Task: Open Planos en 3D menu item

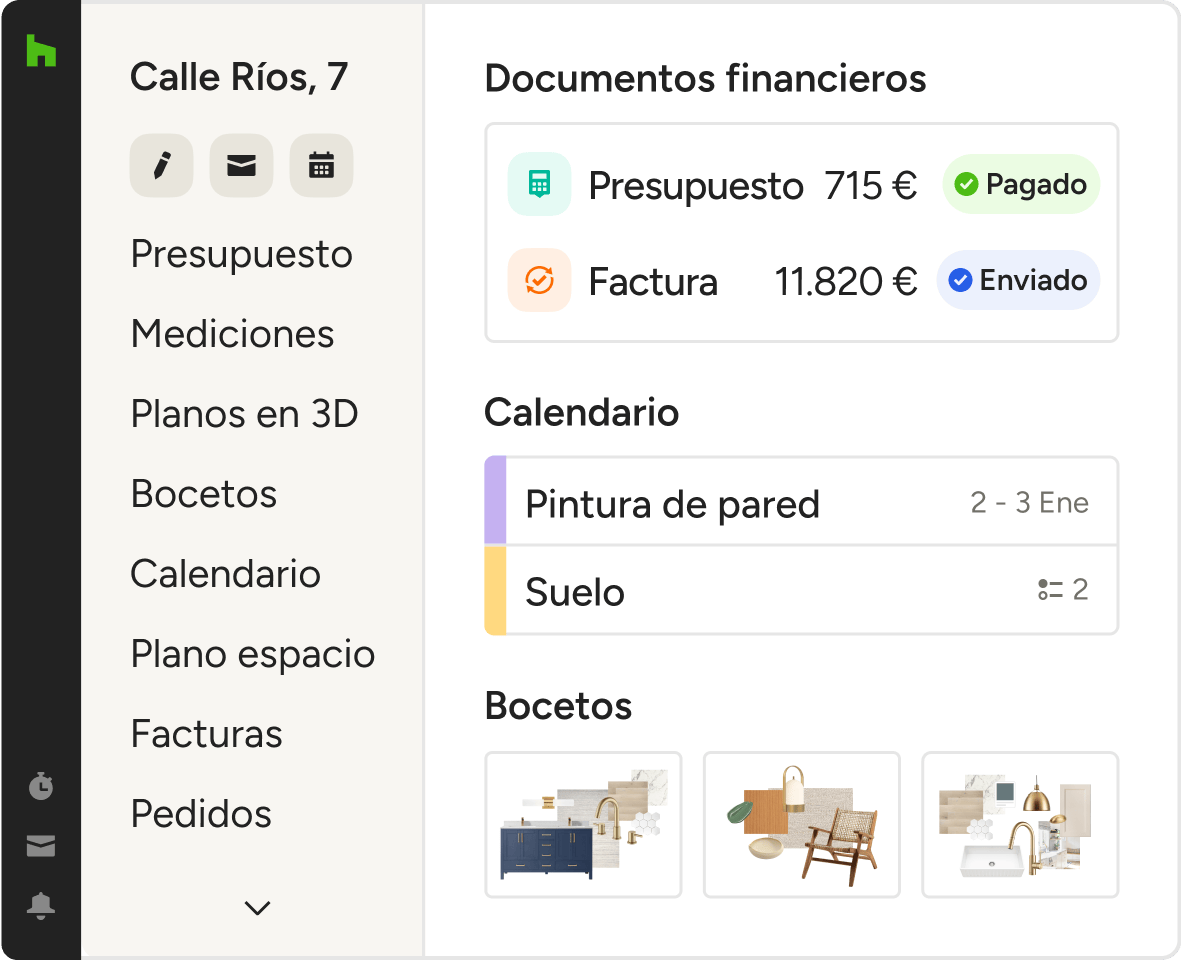Action: coord(244,414)
